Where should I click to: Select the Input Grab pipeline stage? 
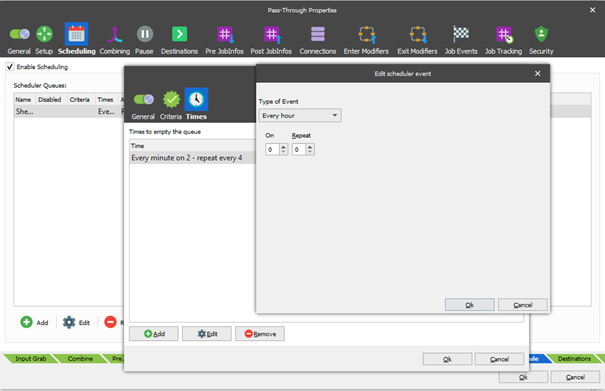click(30, 359)
